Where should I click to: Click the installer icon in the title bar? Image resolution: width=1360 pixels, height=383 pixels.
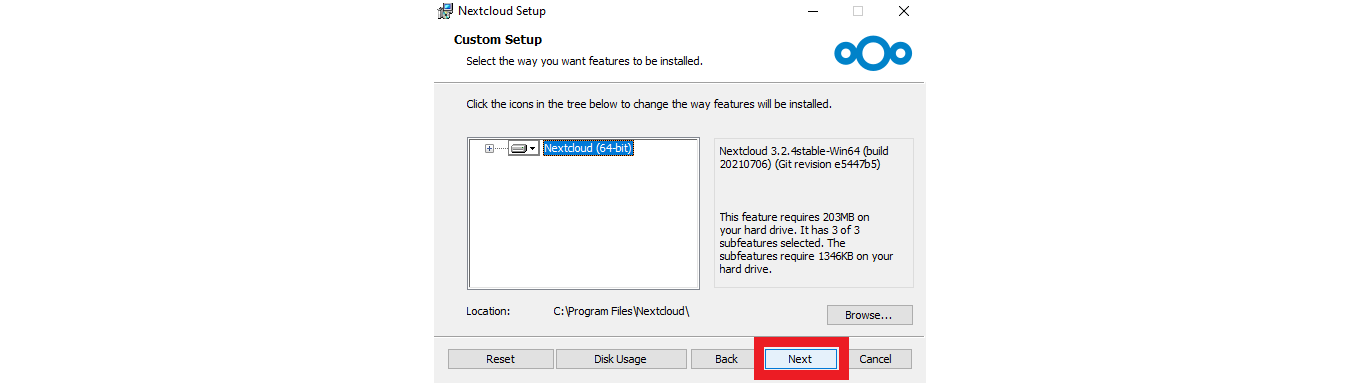click(x=445, y=12)
